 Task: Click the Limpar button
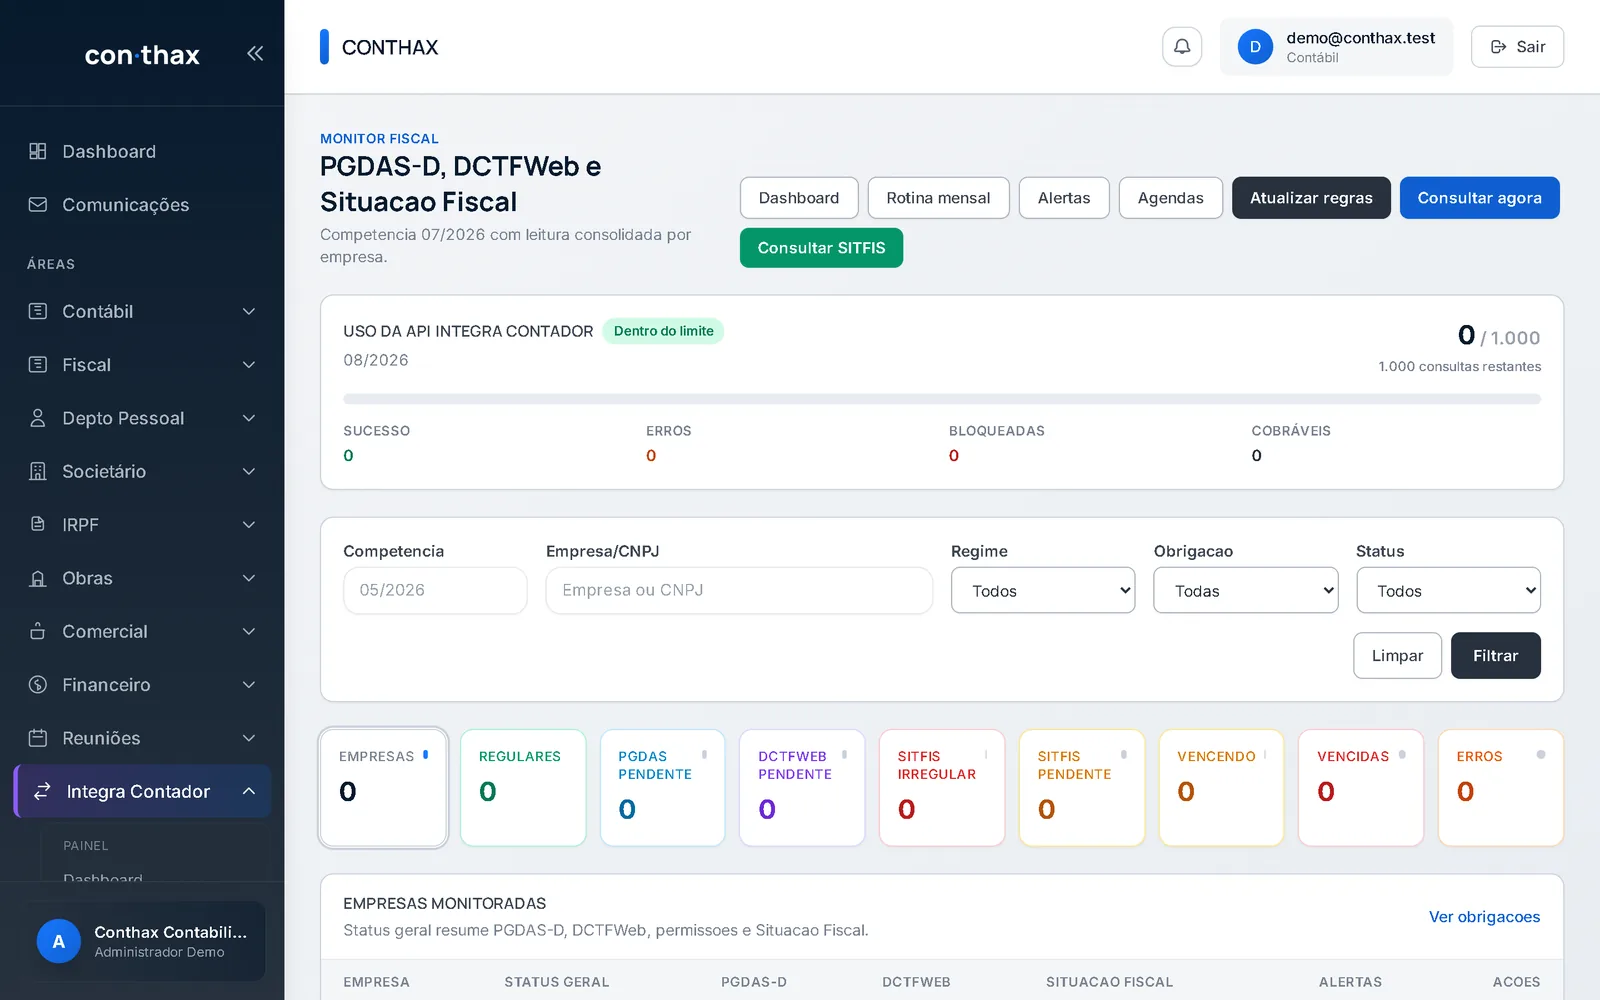tap(1397, 655)
